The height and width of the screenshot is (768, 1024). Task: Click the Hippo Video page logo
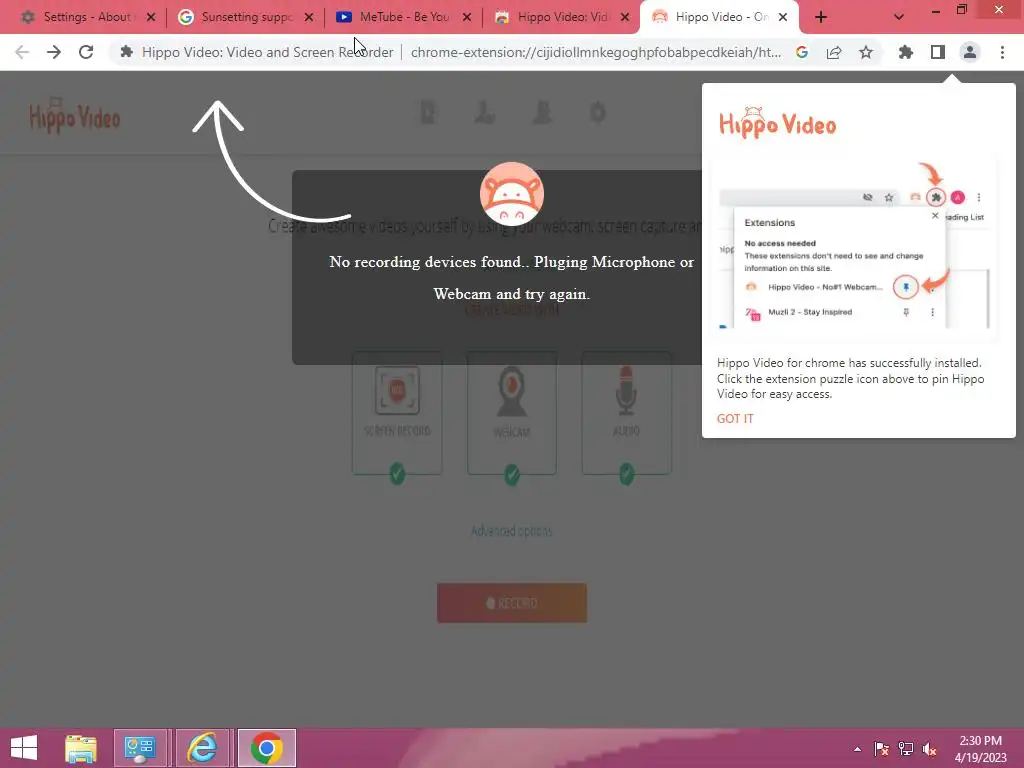74,115
